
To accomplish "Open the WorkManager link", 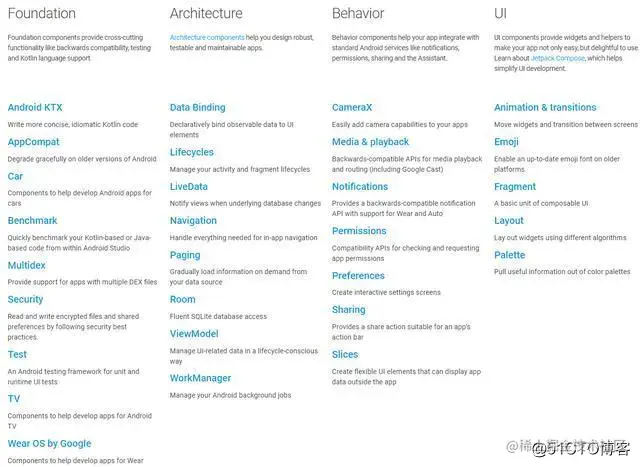I will coord(200,378).
